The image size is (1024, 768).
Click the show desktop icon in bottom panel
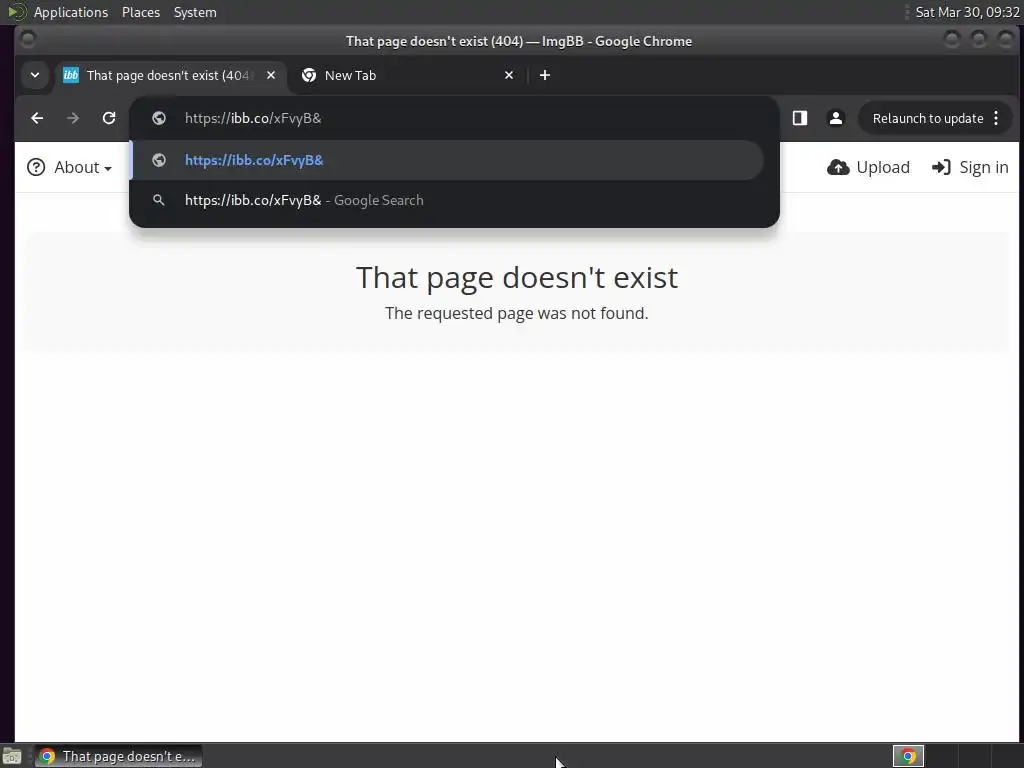(12, 756)
